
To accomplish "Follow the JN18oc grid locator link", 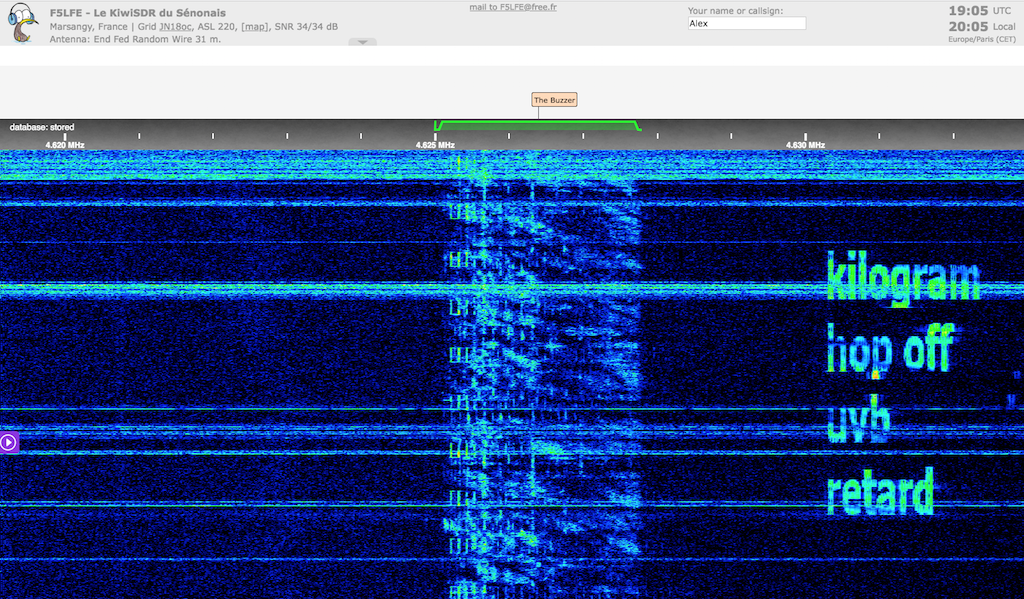I will pos(176,26).
